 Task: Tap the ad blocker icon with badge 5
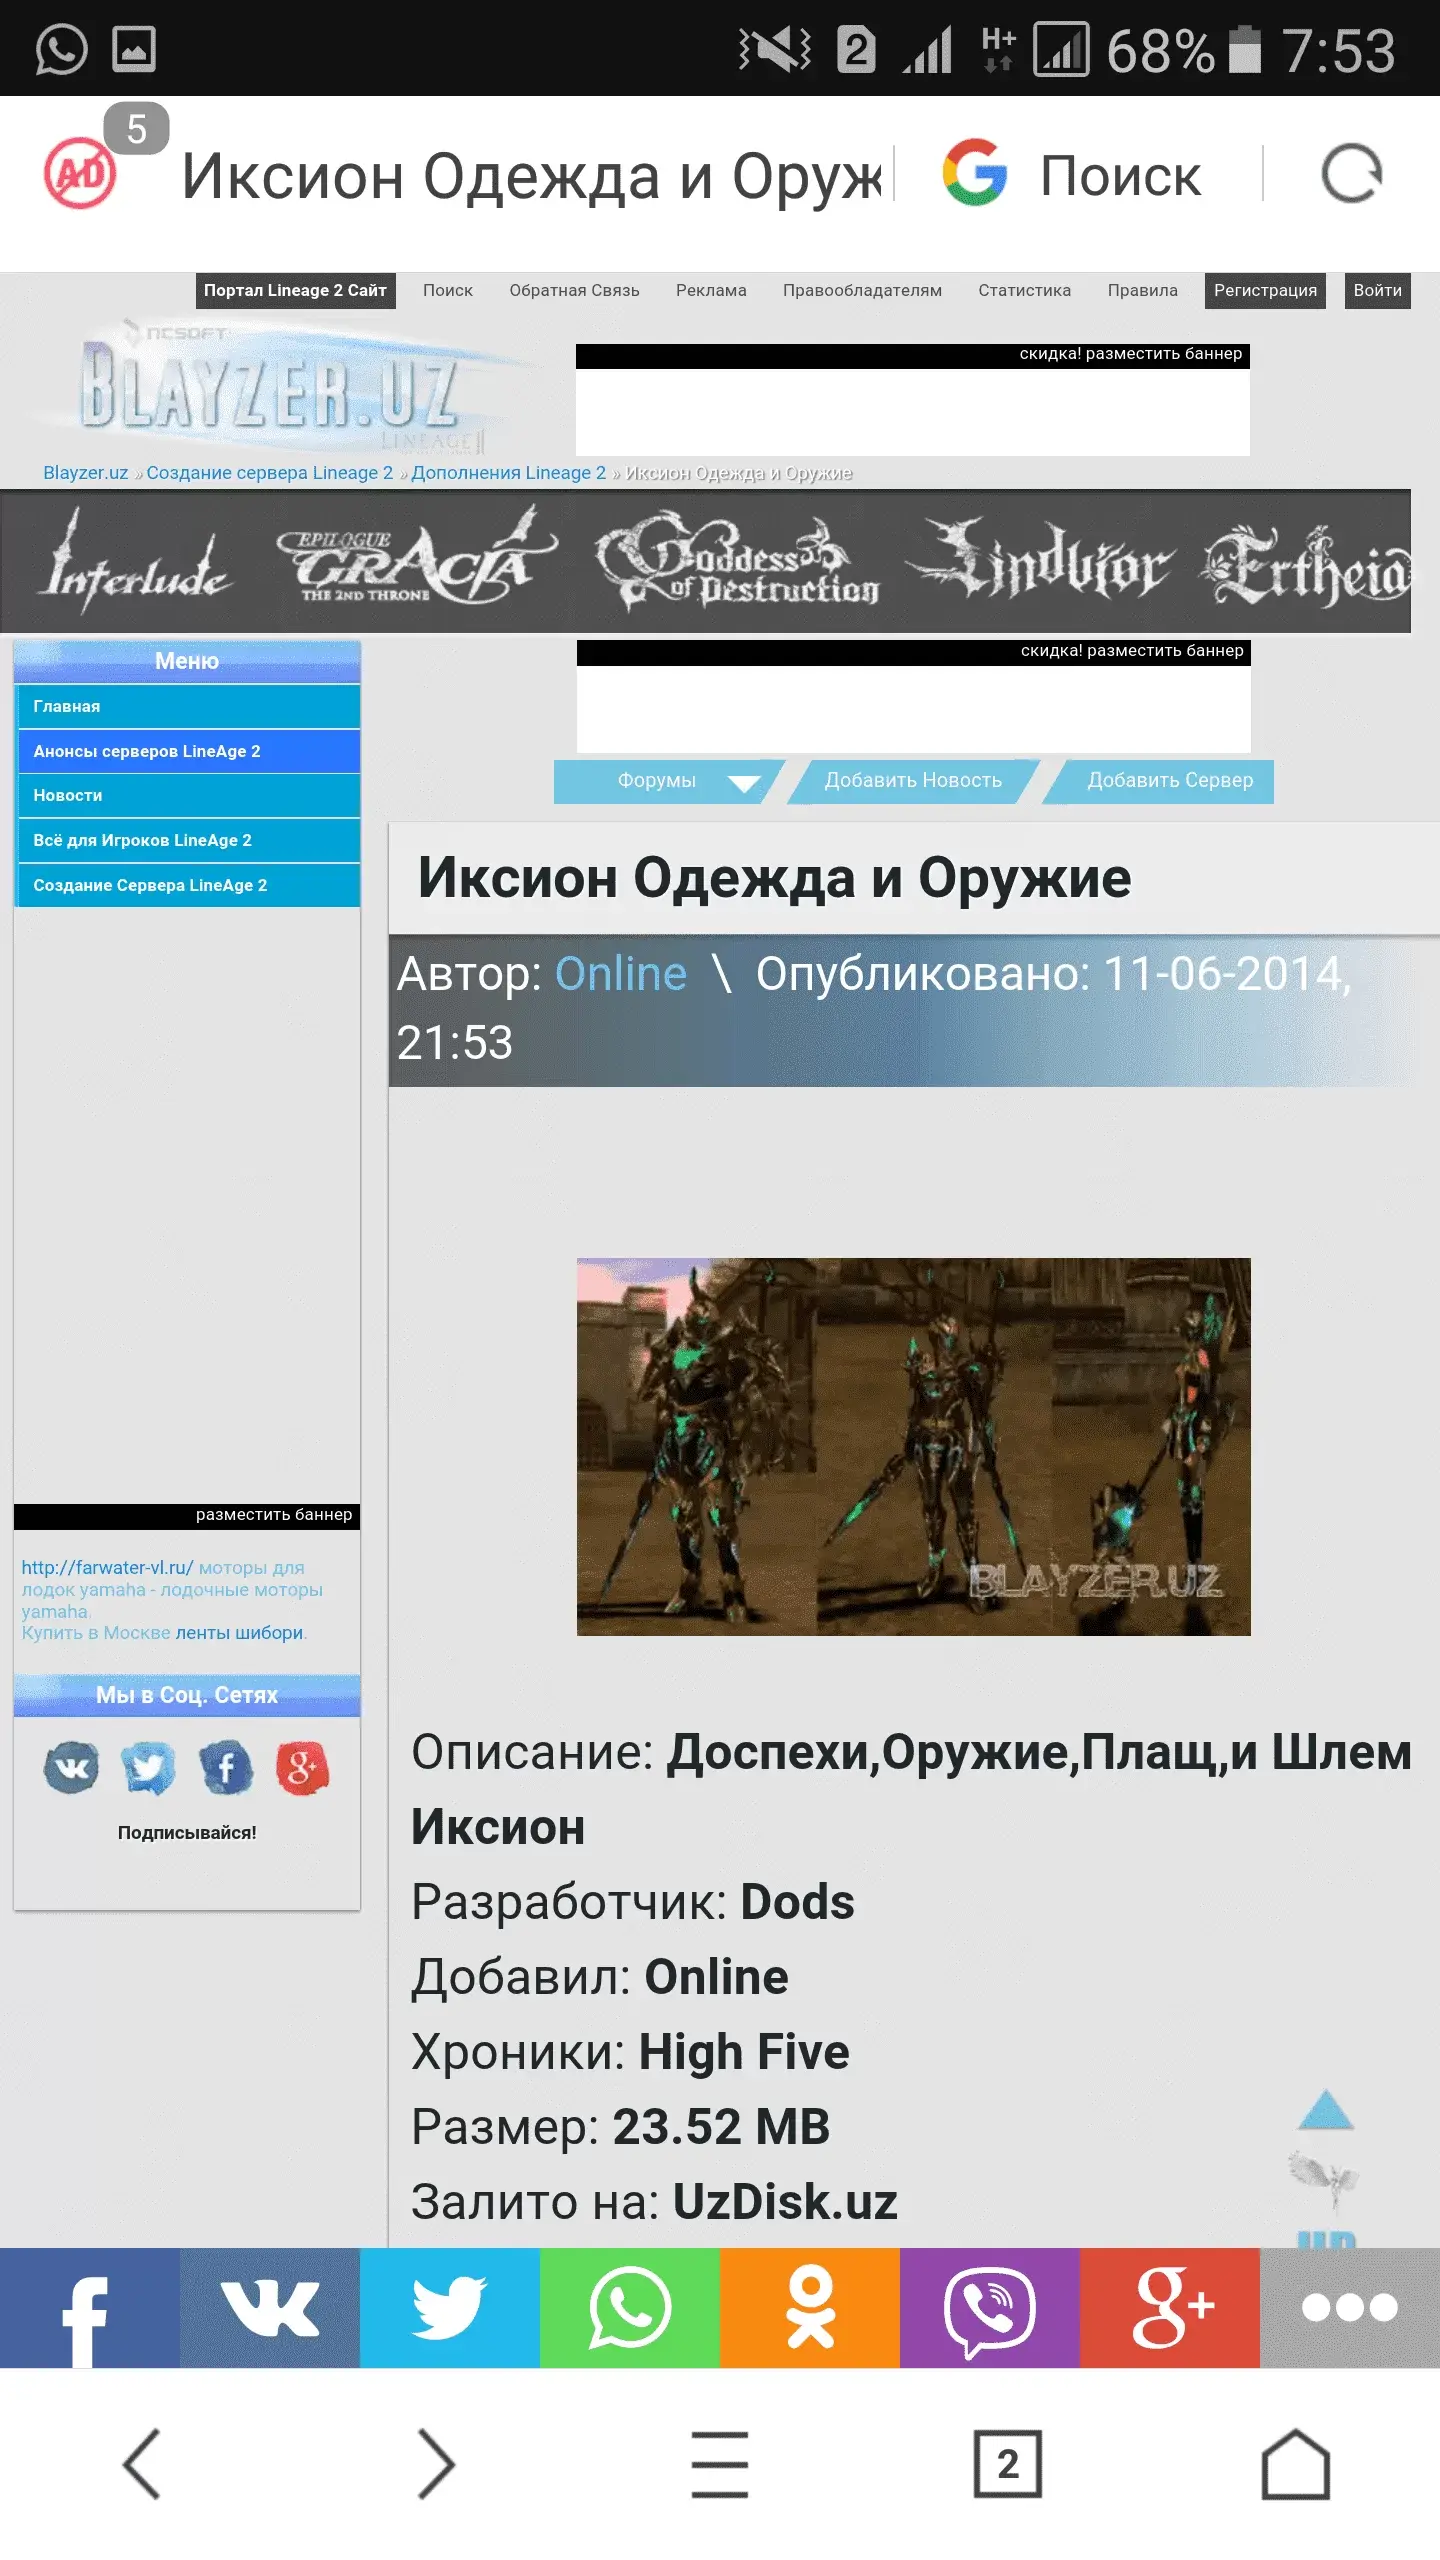[x=82, y=172]
